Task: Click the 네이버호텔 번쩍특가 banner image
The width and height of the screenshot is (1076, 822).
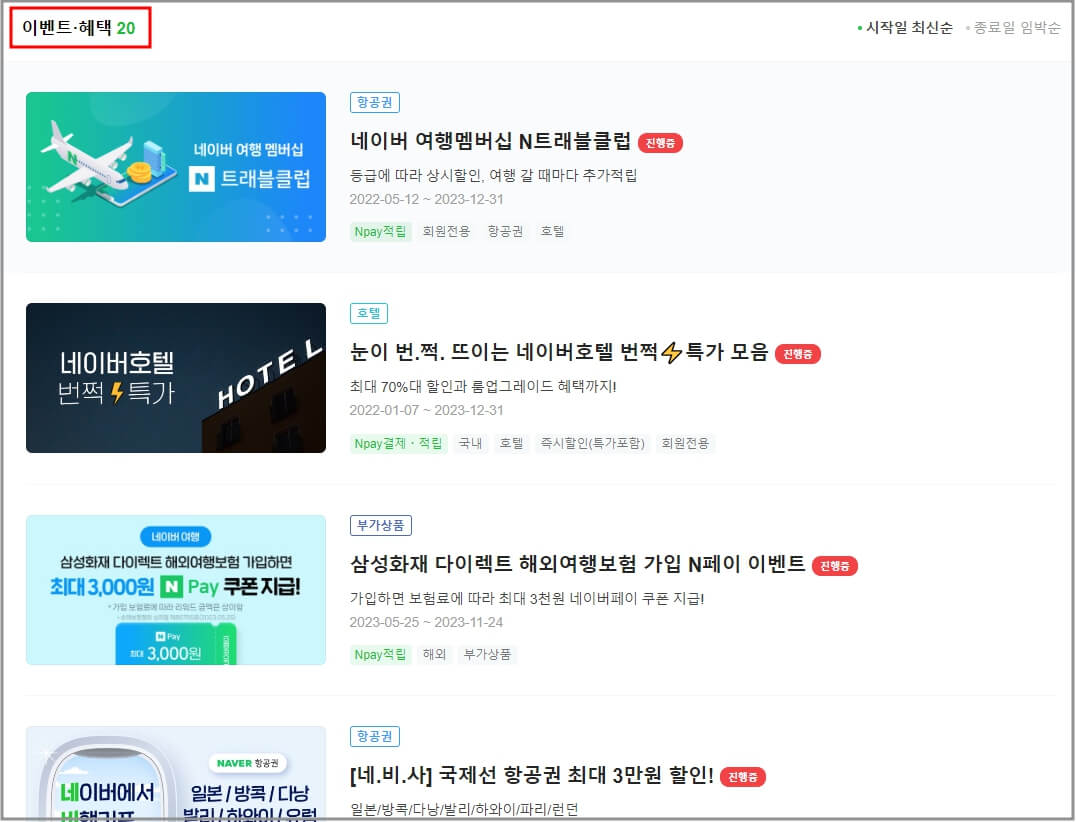Action: coord(176,378)
